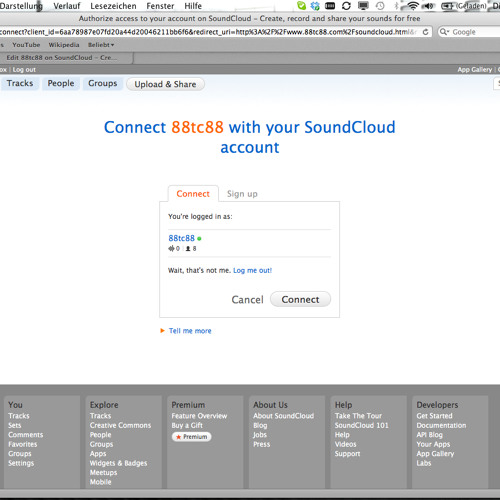Open Labs under Developers
This screenshot has width=500, height=500.
[x=424, y=463]
